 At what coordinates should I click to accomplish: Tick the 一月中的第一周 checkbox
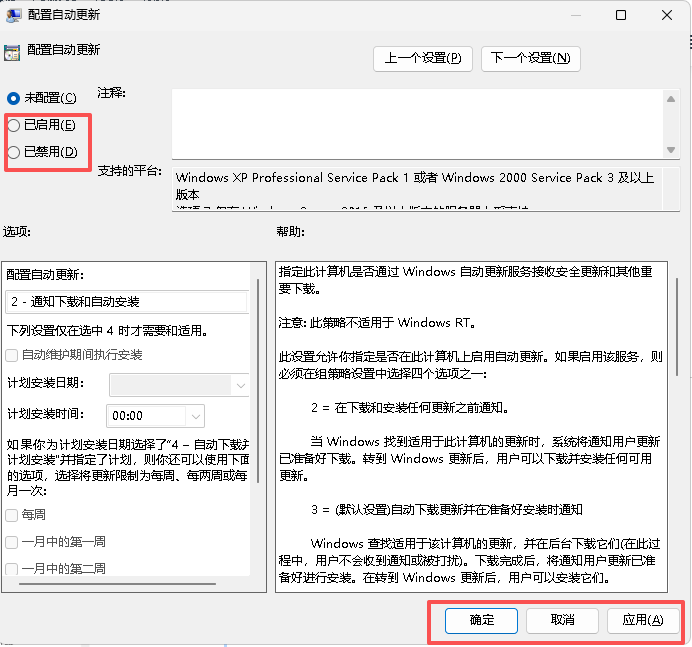click(x=12, y=542)
